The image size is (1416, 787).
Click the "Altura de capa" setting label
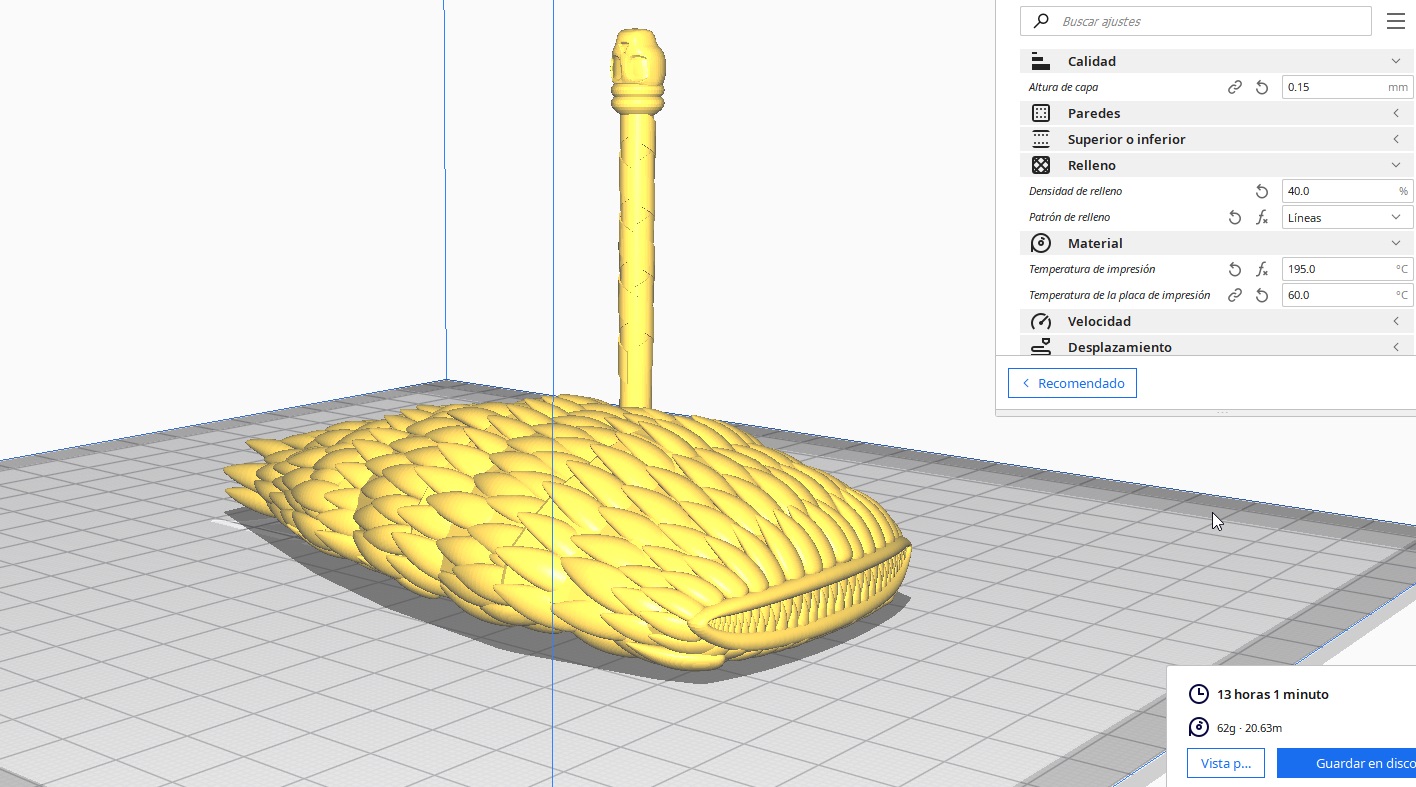[x=1063, y=87]
